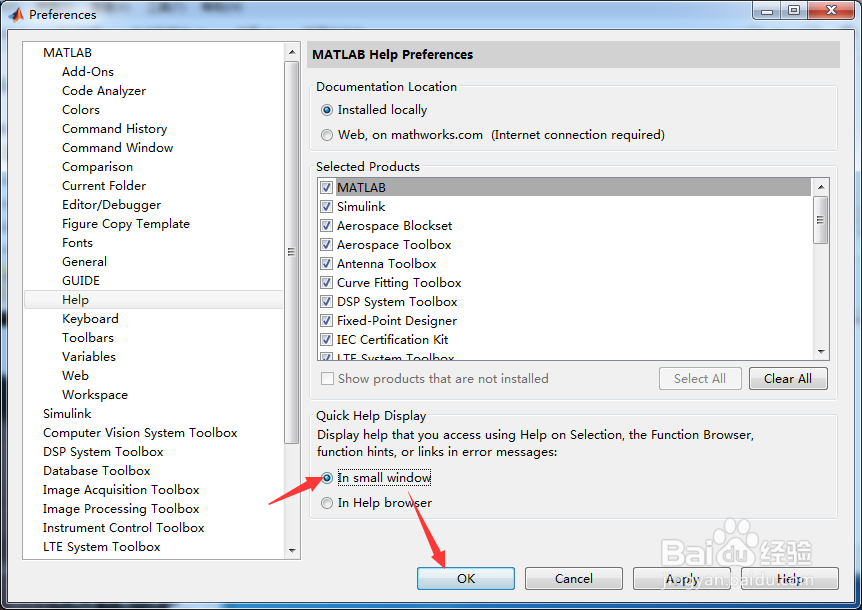Open Add-Ons preferences in tree
This screenshot has width=862, height=610.
[88, 72]
